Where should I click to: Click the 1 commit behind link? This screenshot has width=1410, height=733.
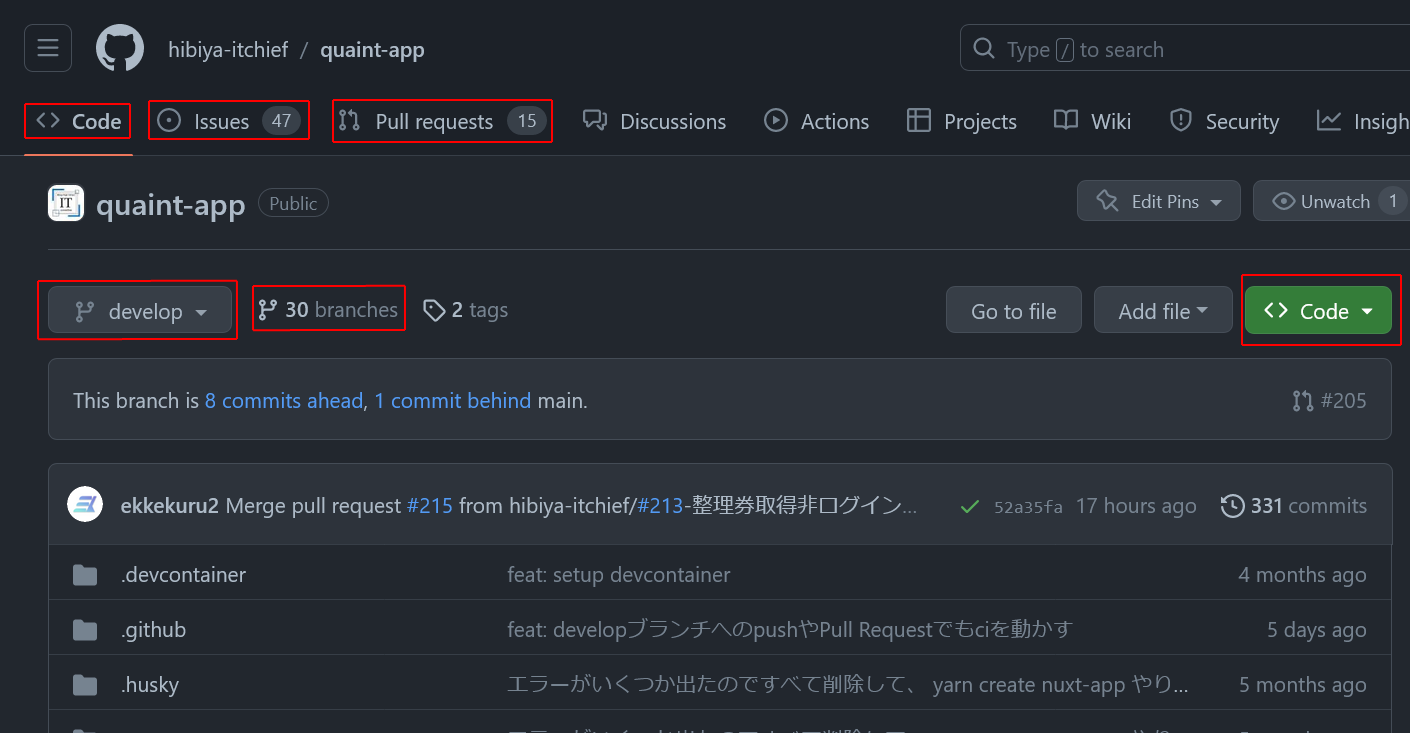point(453,401)
